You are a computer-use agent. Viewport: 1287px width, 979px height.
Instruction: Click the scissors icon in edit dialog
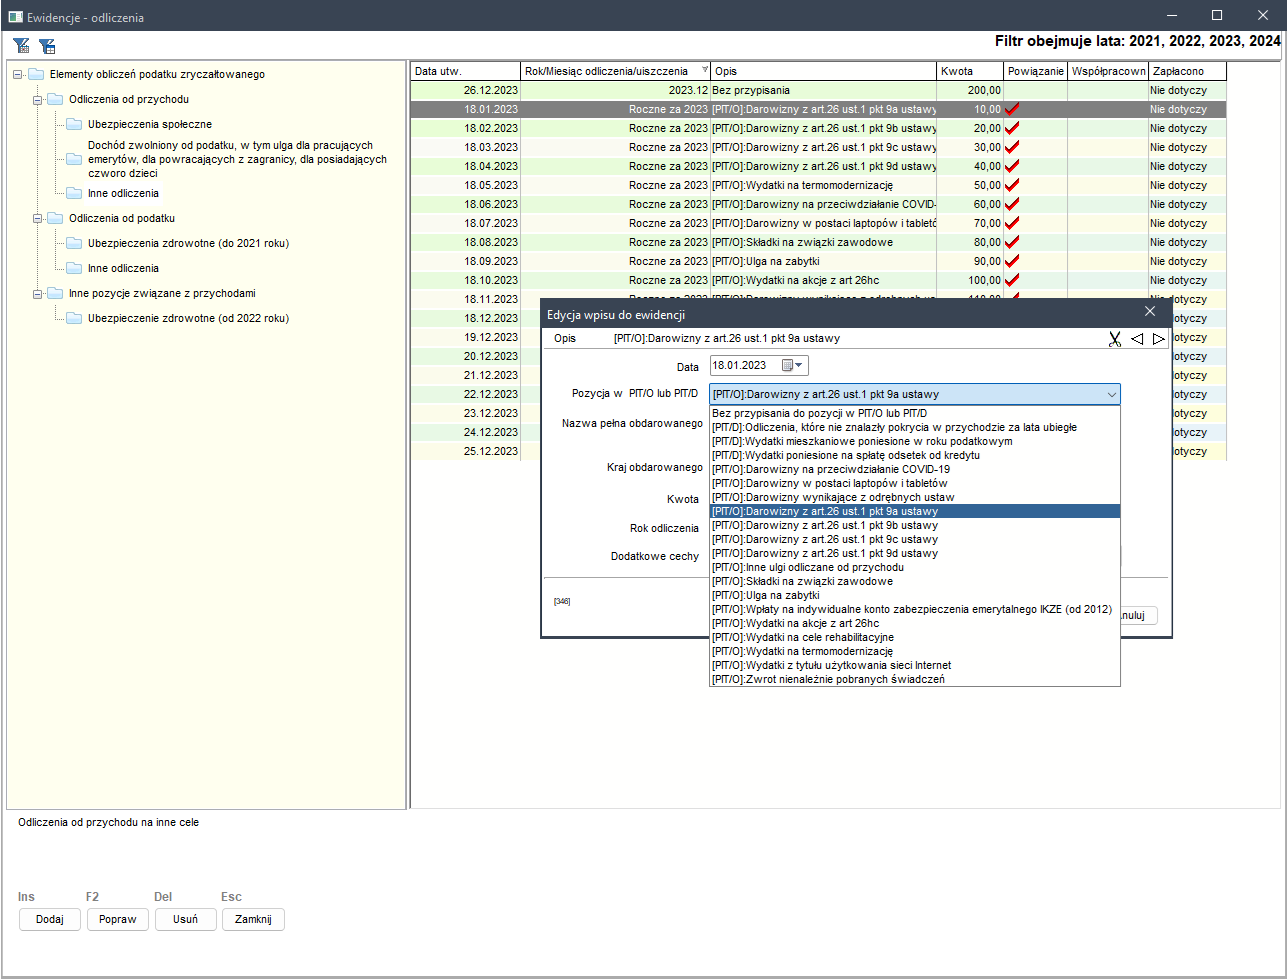(x=1115, y=339)
